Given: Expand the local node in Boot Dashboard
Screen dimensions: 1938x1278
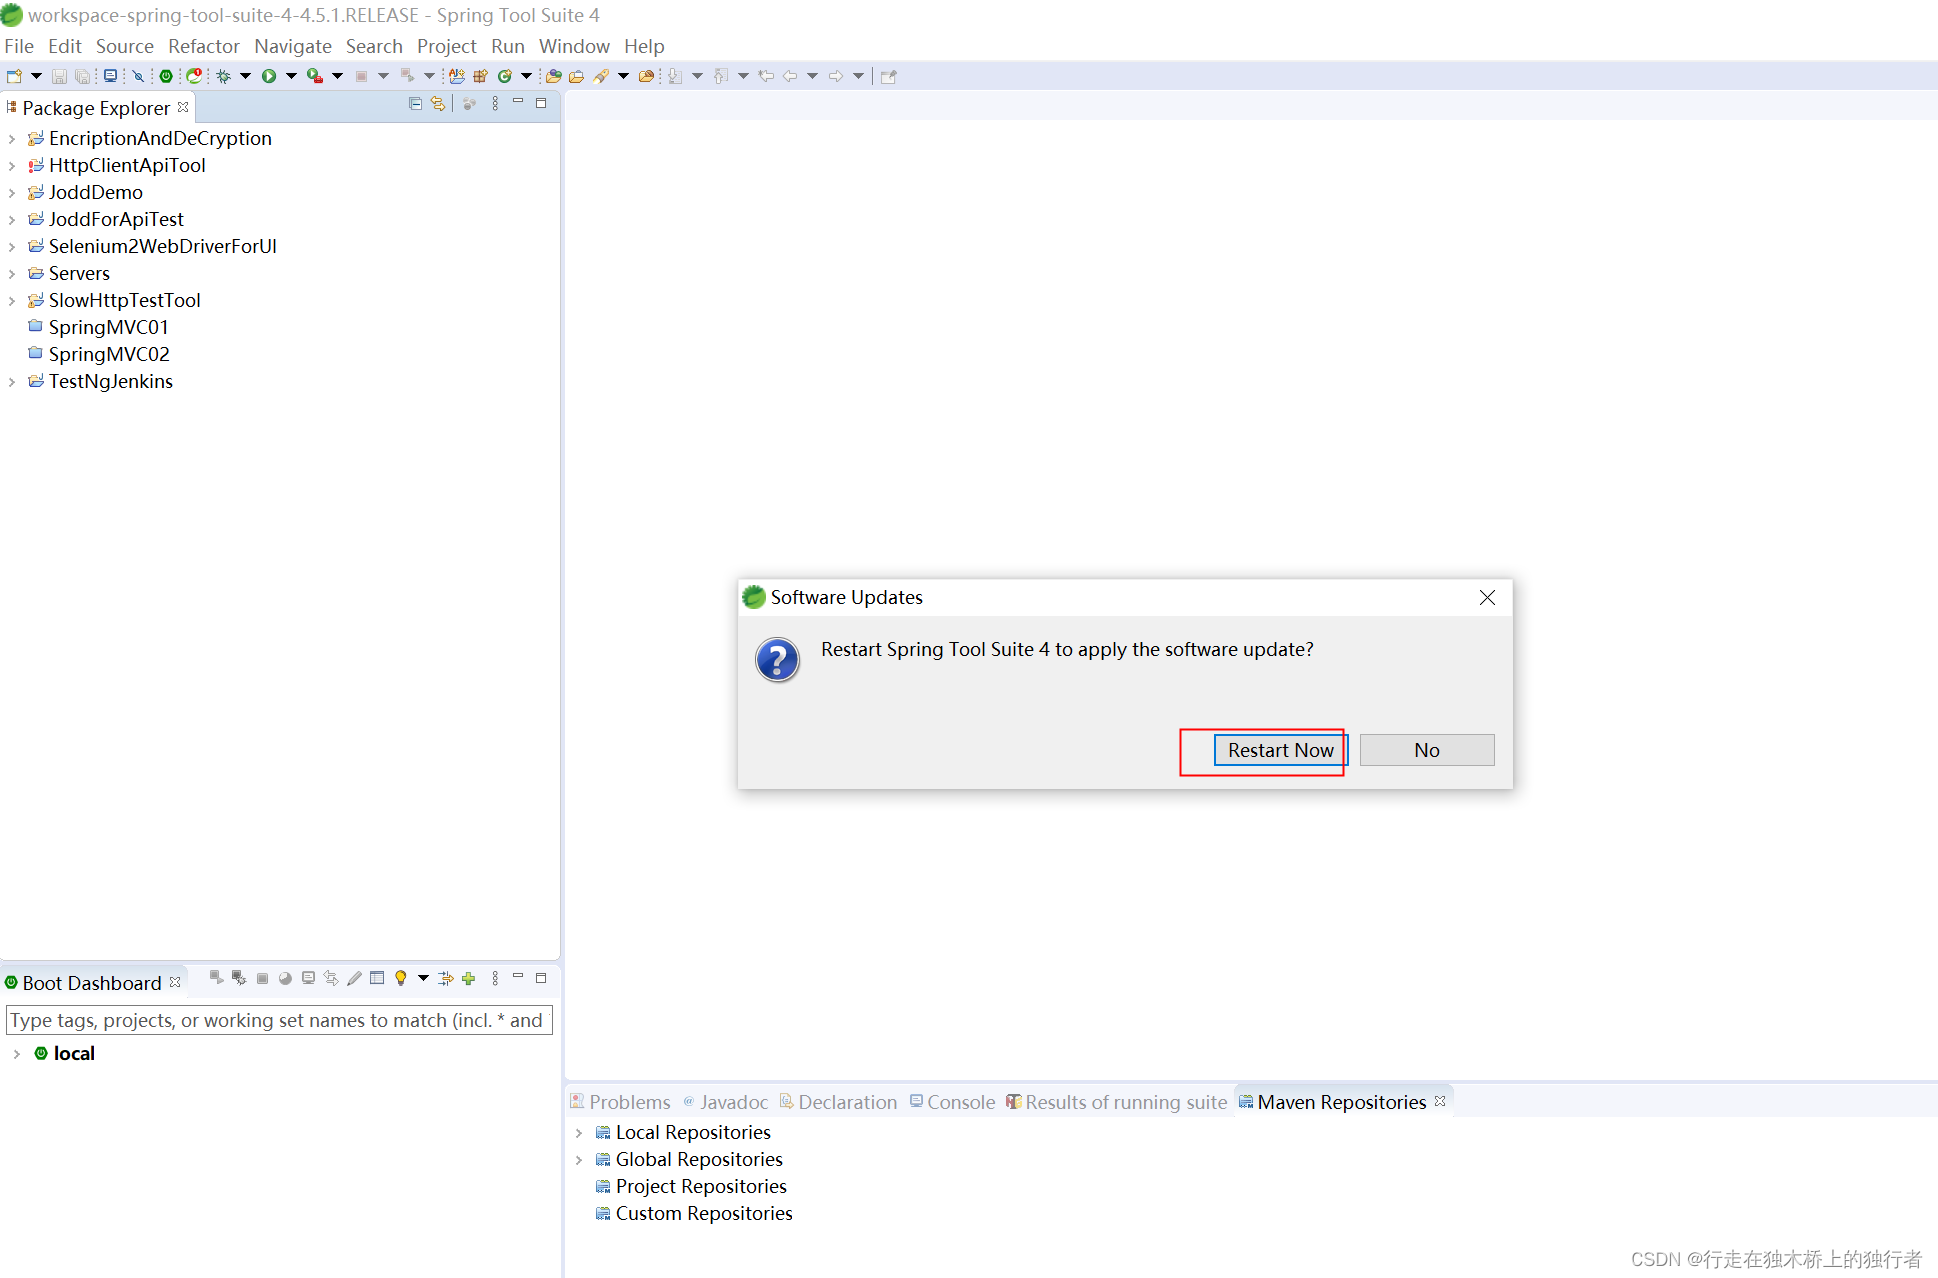Looking at the screenshot, I should (x=13, y=1053).
